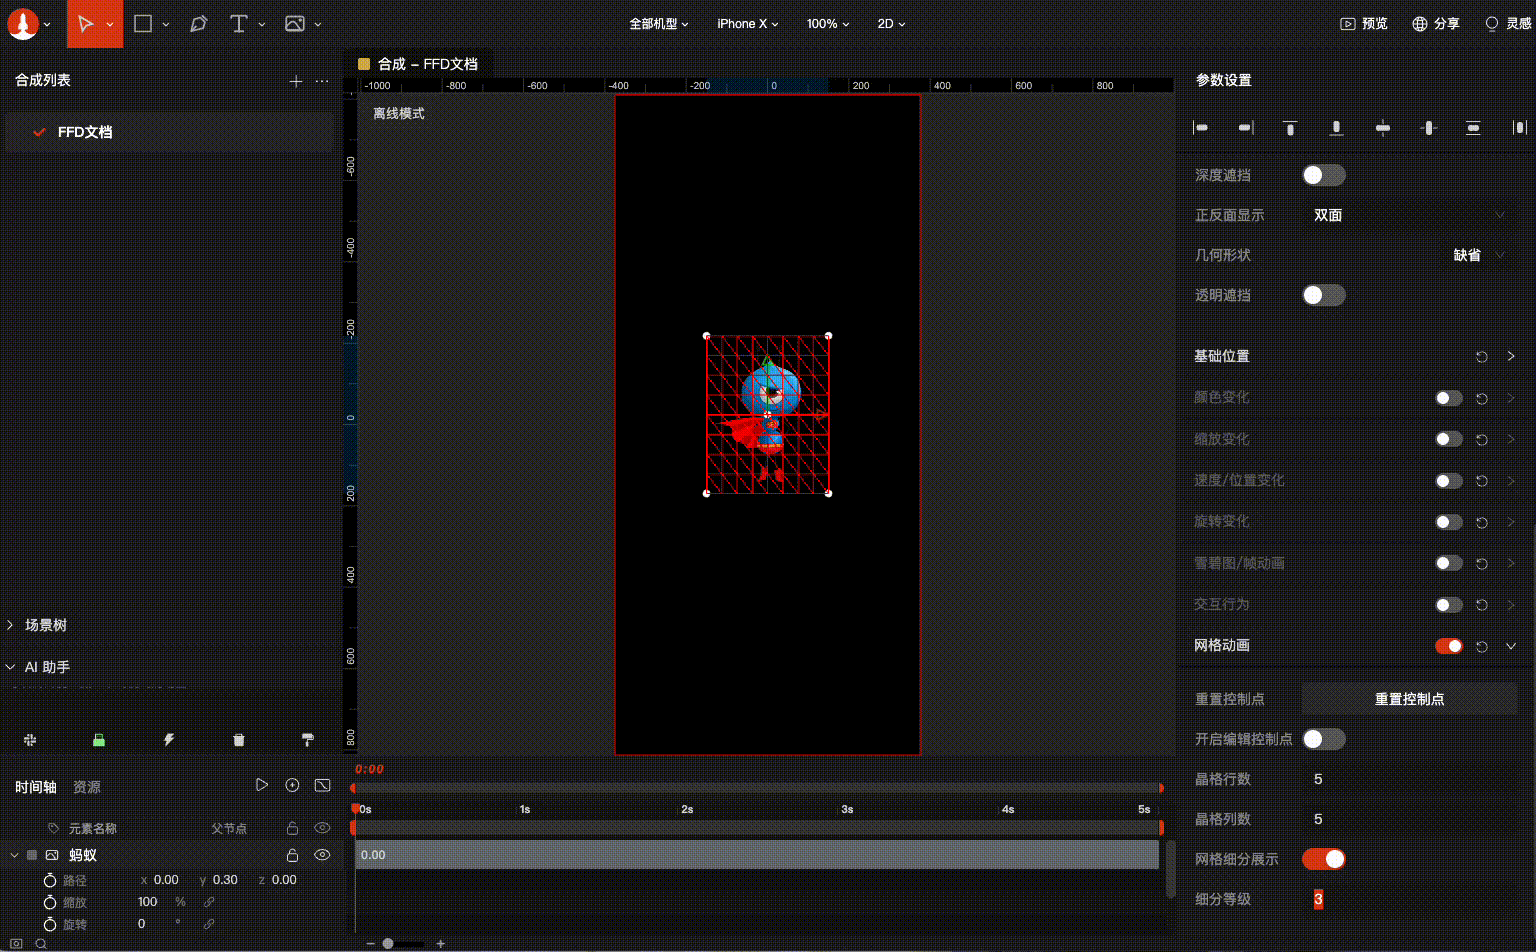Click the 晶格行数 value field

[1318, 779]
